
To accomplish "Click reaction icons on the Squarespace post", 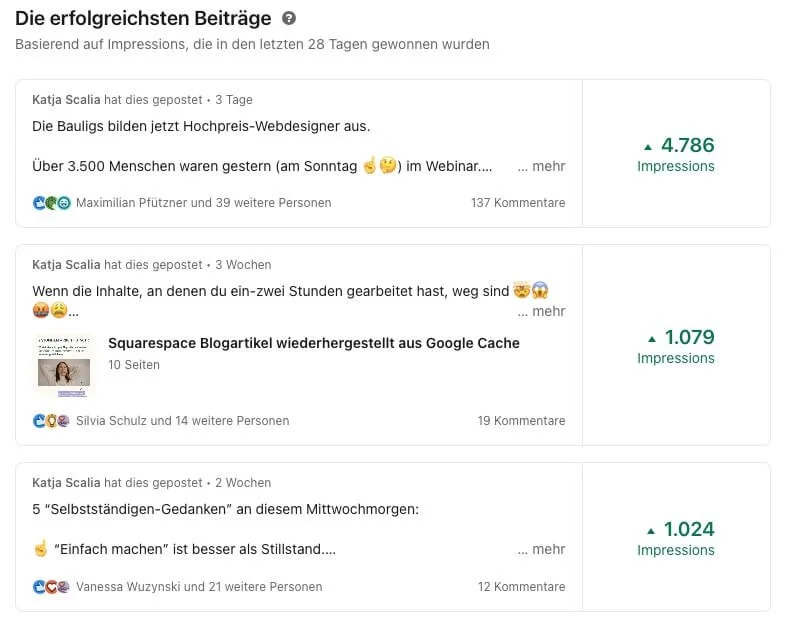I will pyautogui.click(x=52, y=421).
